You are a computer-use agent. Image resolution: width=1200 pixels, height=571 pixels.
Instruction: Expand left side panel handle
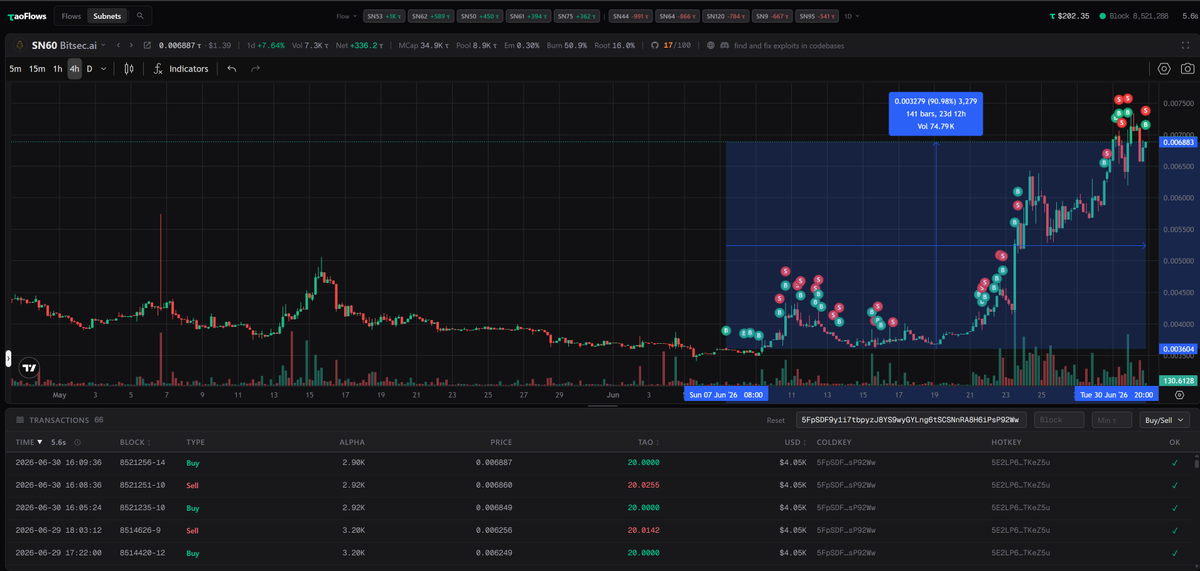[x=8, y=357]
